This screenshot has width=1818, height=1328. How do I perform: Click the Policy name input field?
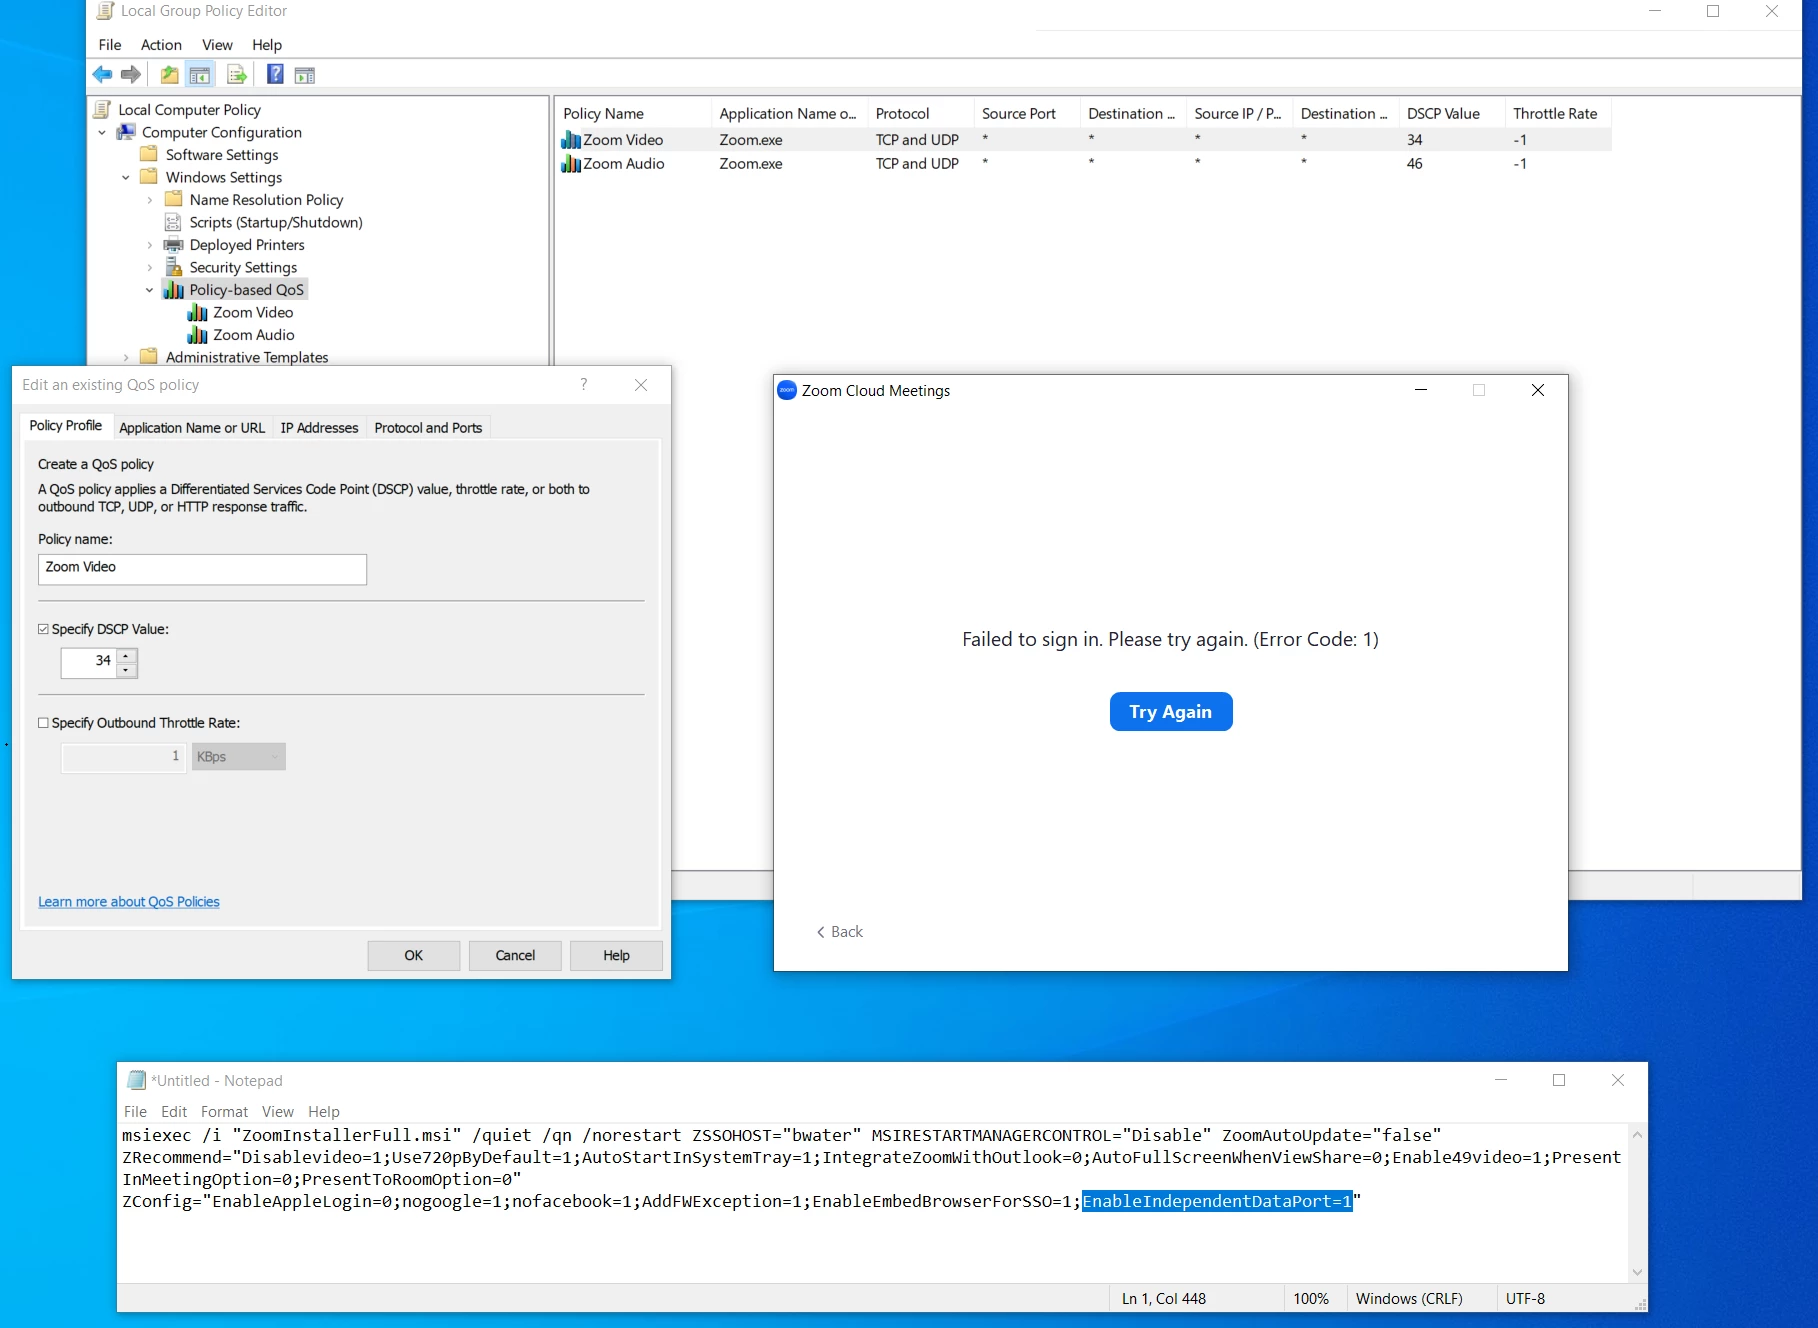(202, 569)
